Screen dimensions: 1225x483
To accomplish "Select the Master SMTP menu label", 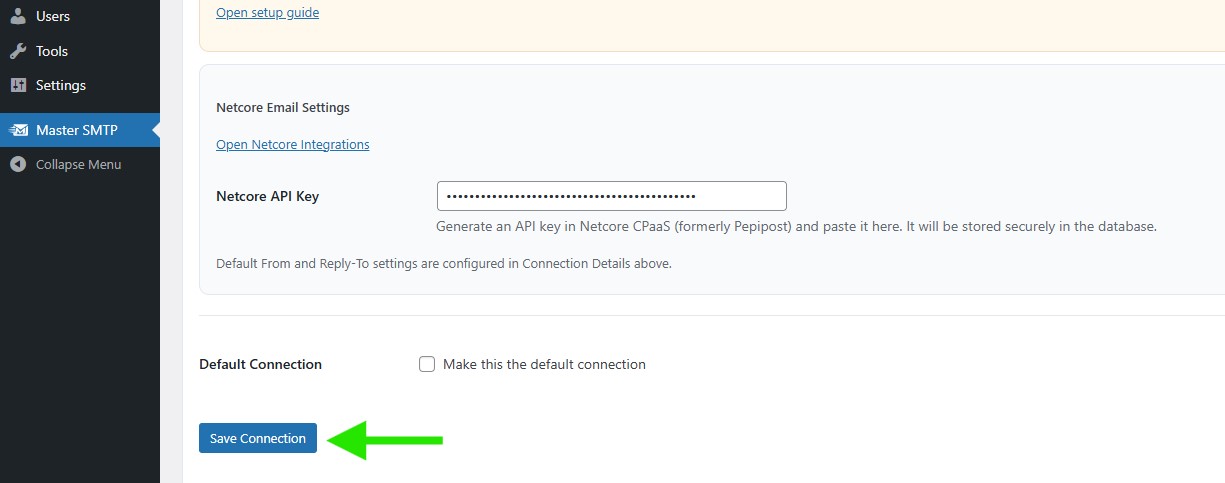I will pyautogui.click(x=77, y=130).
